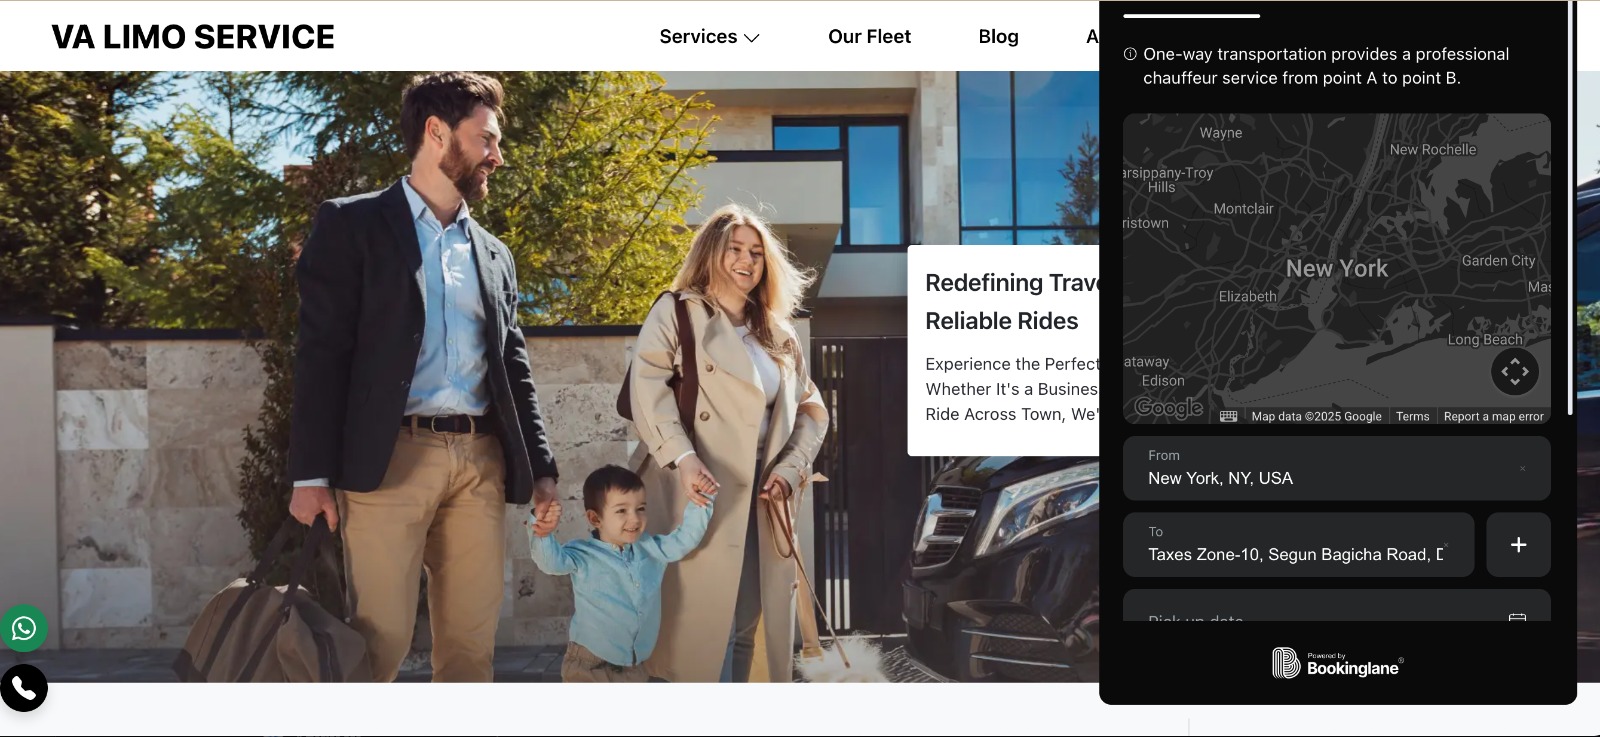Open Google Maps Terms link
This screenshot has height=737, width=1600.
[1412, 417]
